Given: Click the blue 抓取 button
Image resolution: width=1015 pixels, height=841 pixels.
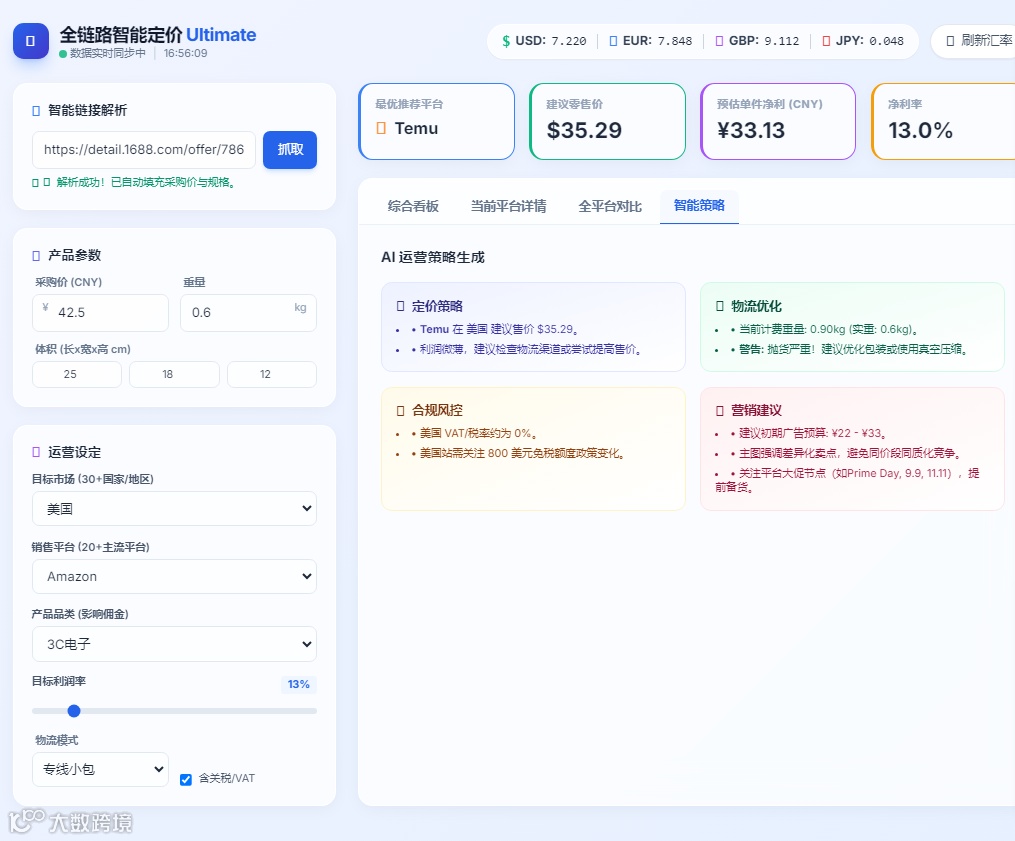Looking at the screenshot, I should click(289, 150).
